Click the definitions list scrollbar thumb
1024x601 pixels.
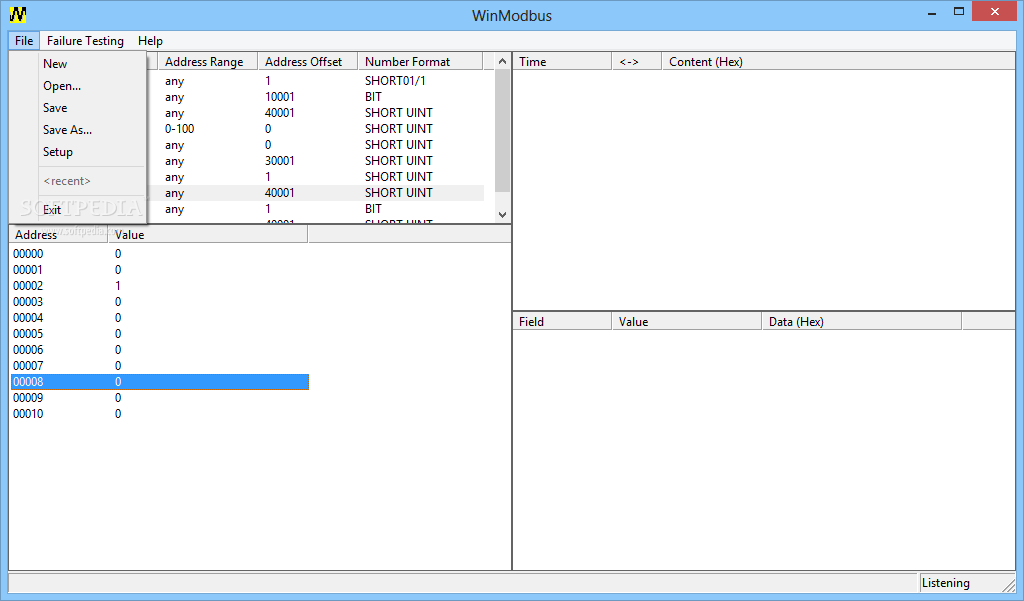pyautogui.click(x=502, y=131)
